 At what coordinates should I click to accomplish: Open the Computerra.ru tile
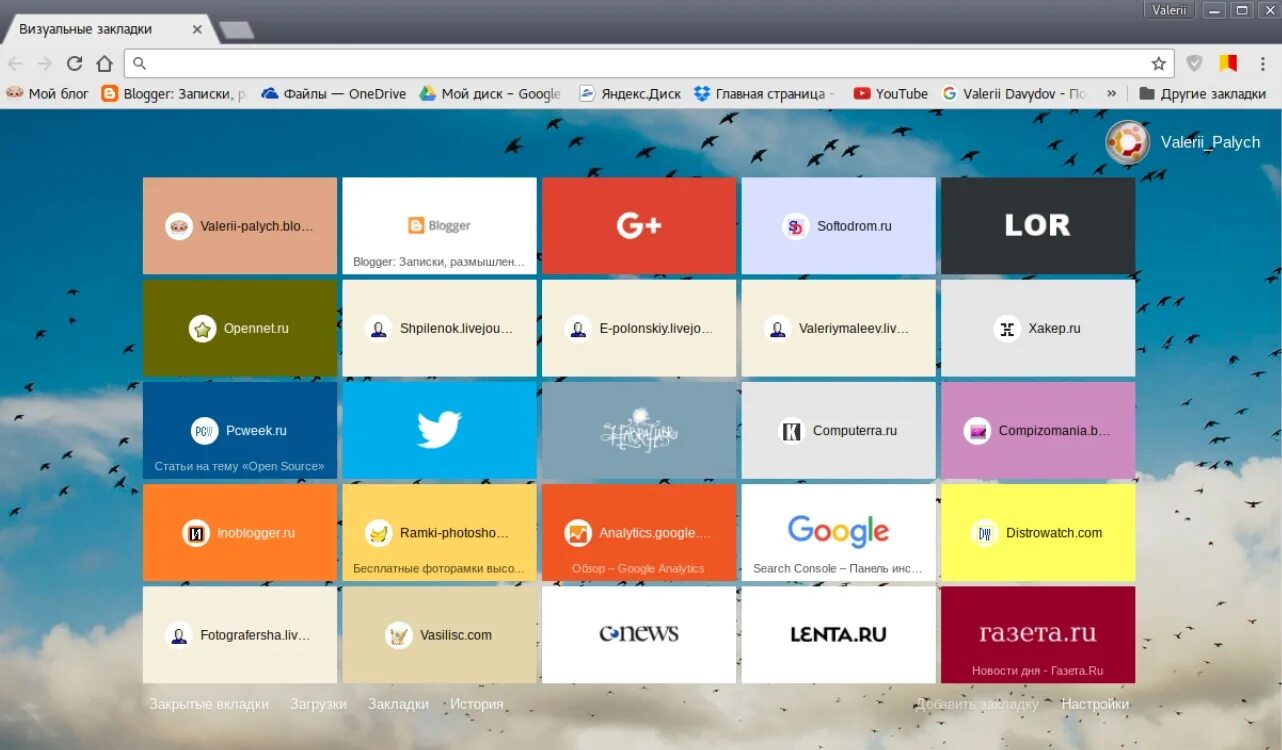click(838, 430)
